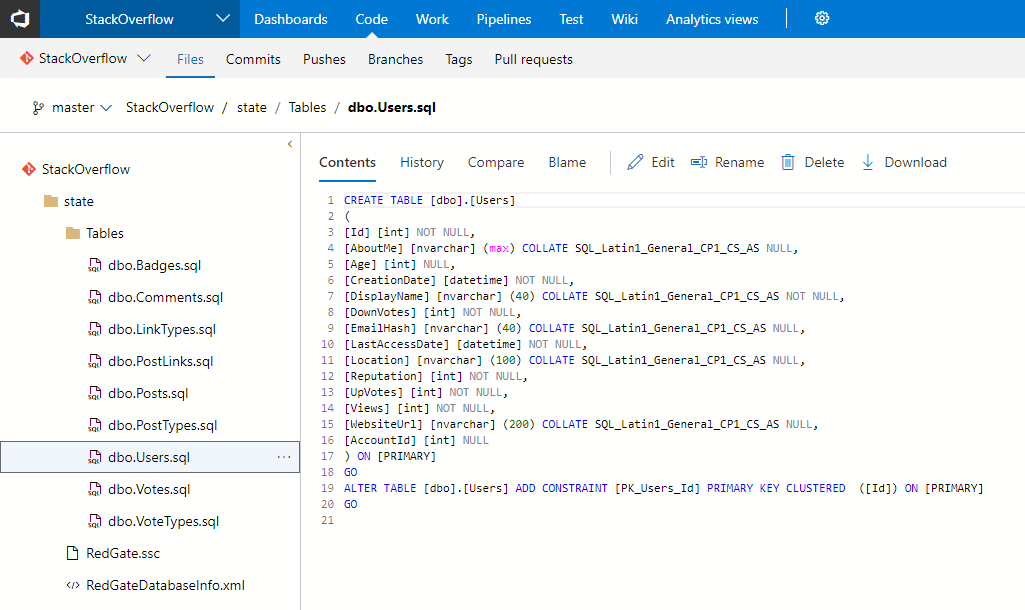Click the [AccountId] column line
Image resolution: width=1025 pixels, height=610 pixels.
pos(416,440)
